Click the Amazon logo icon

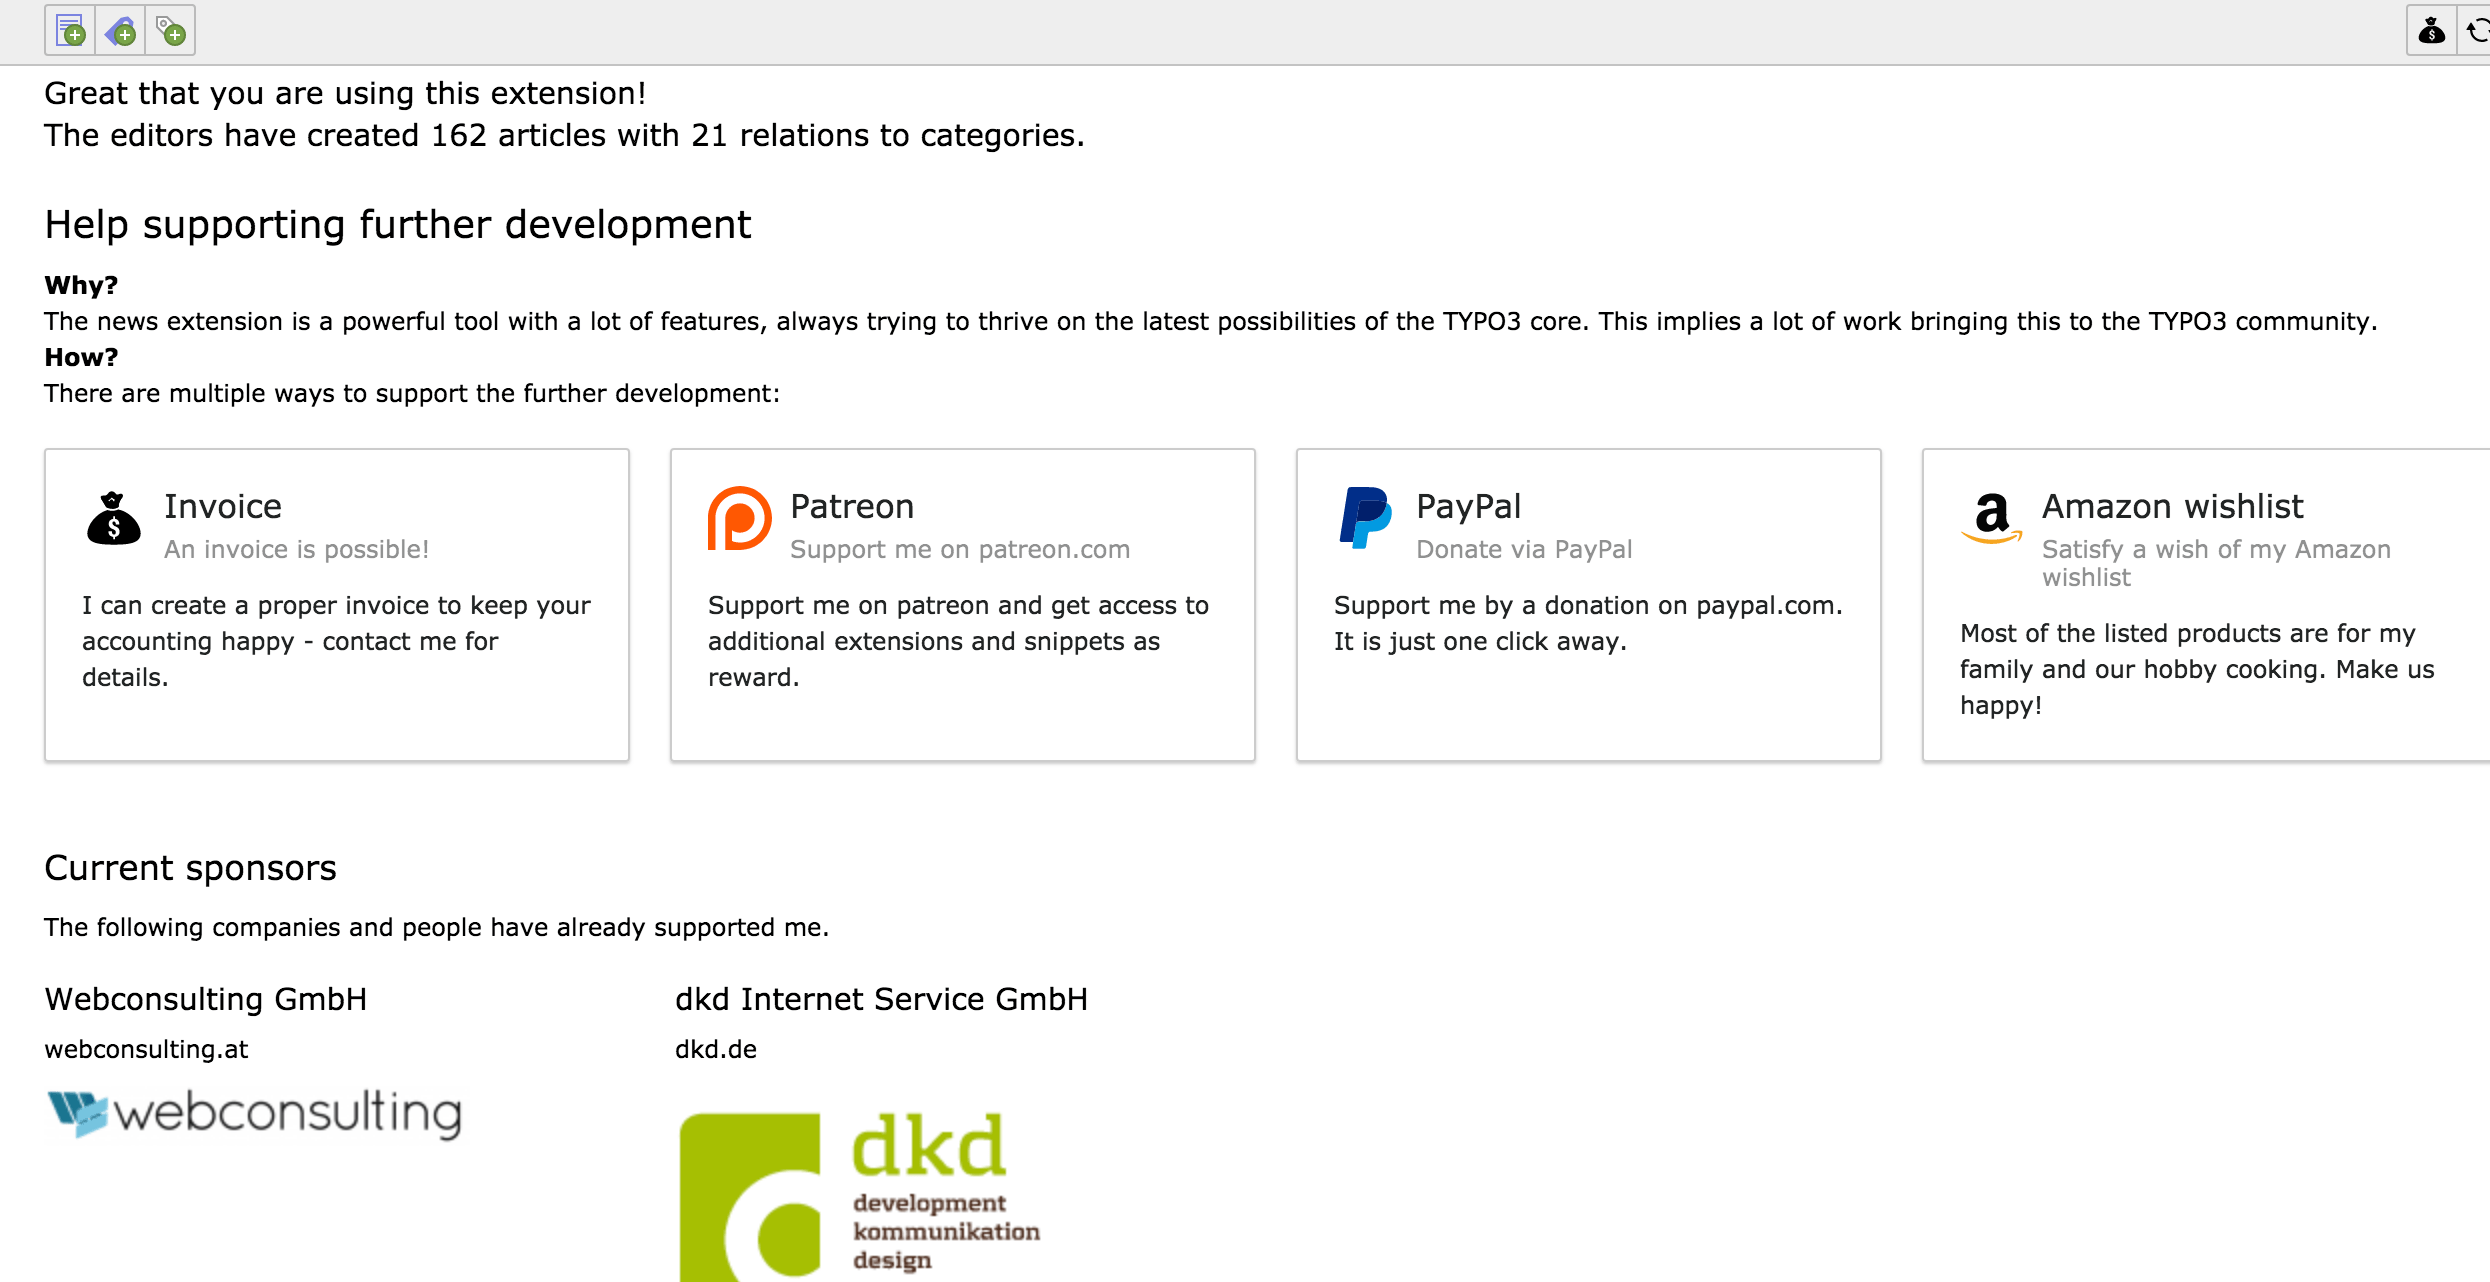point(1991,518)
